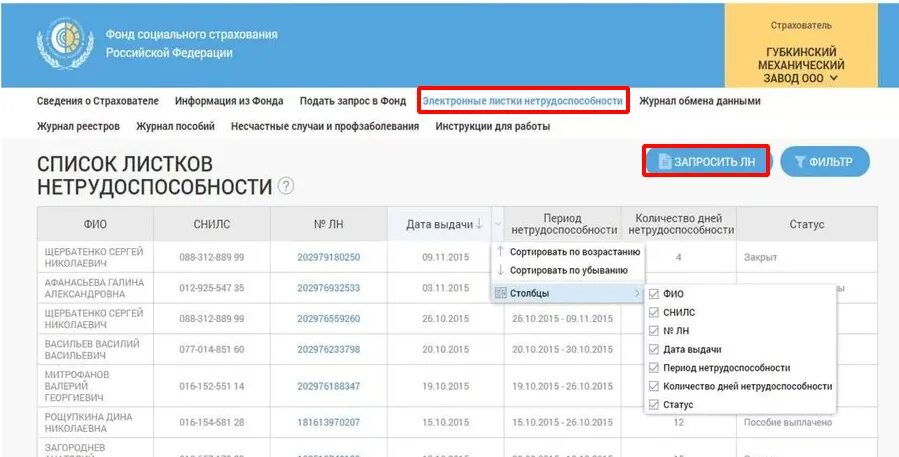The width and height of the screenshot is (899, 457).
Task: Toggle Количество дней нетрудоспособности checkbox
Action: [654, 386]
